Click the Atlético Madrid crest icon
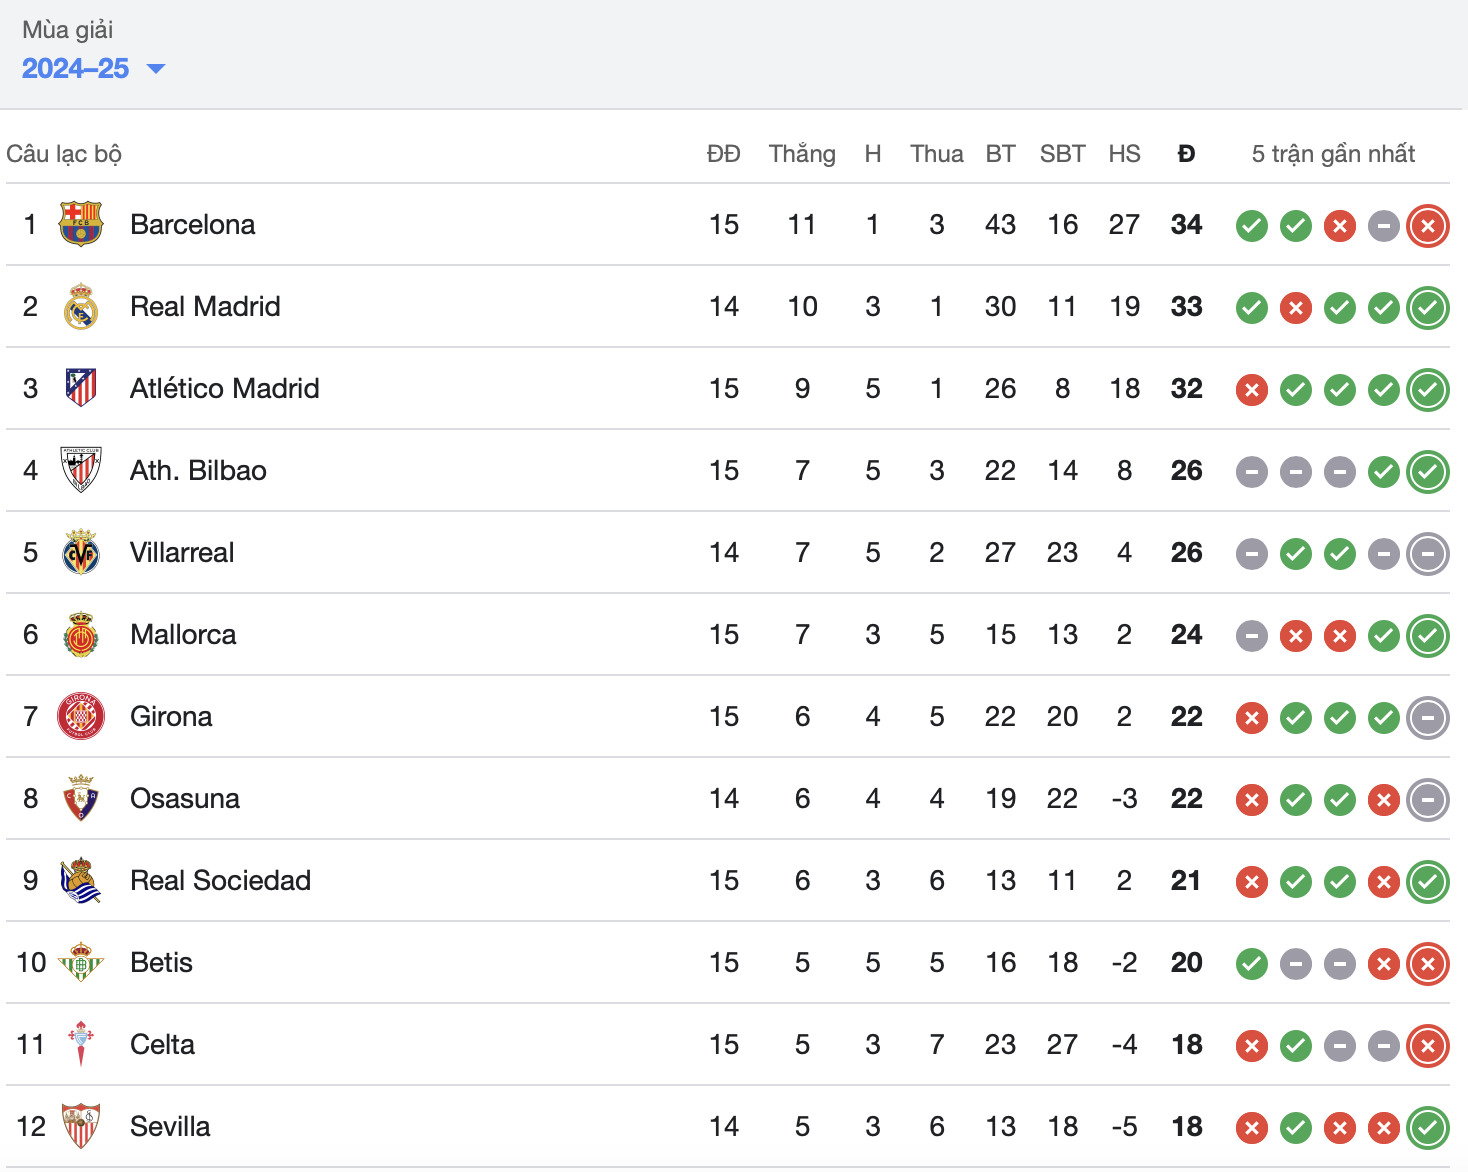The image size is (1468, 1172). tap(81, 388)
